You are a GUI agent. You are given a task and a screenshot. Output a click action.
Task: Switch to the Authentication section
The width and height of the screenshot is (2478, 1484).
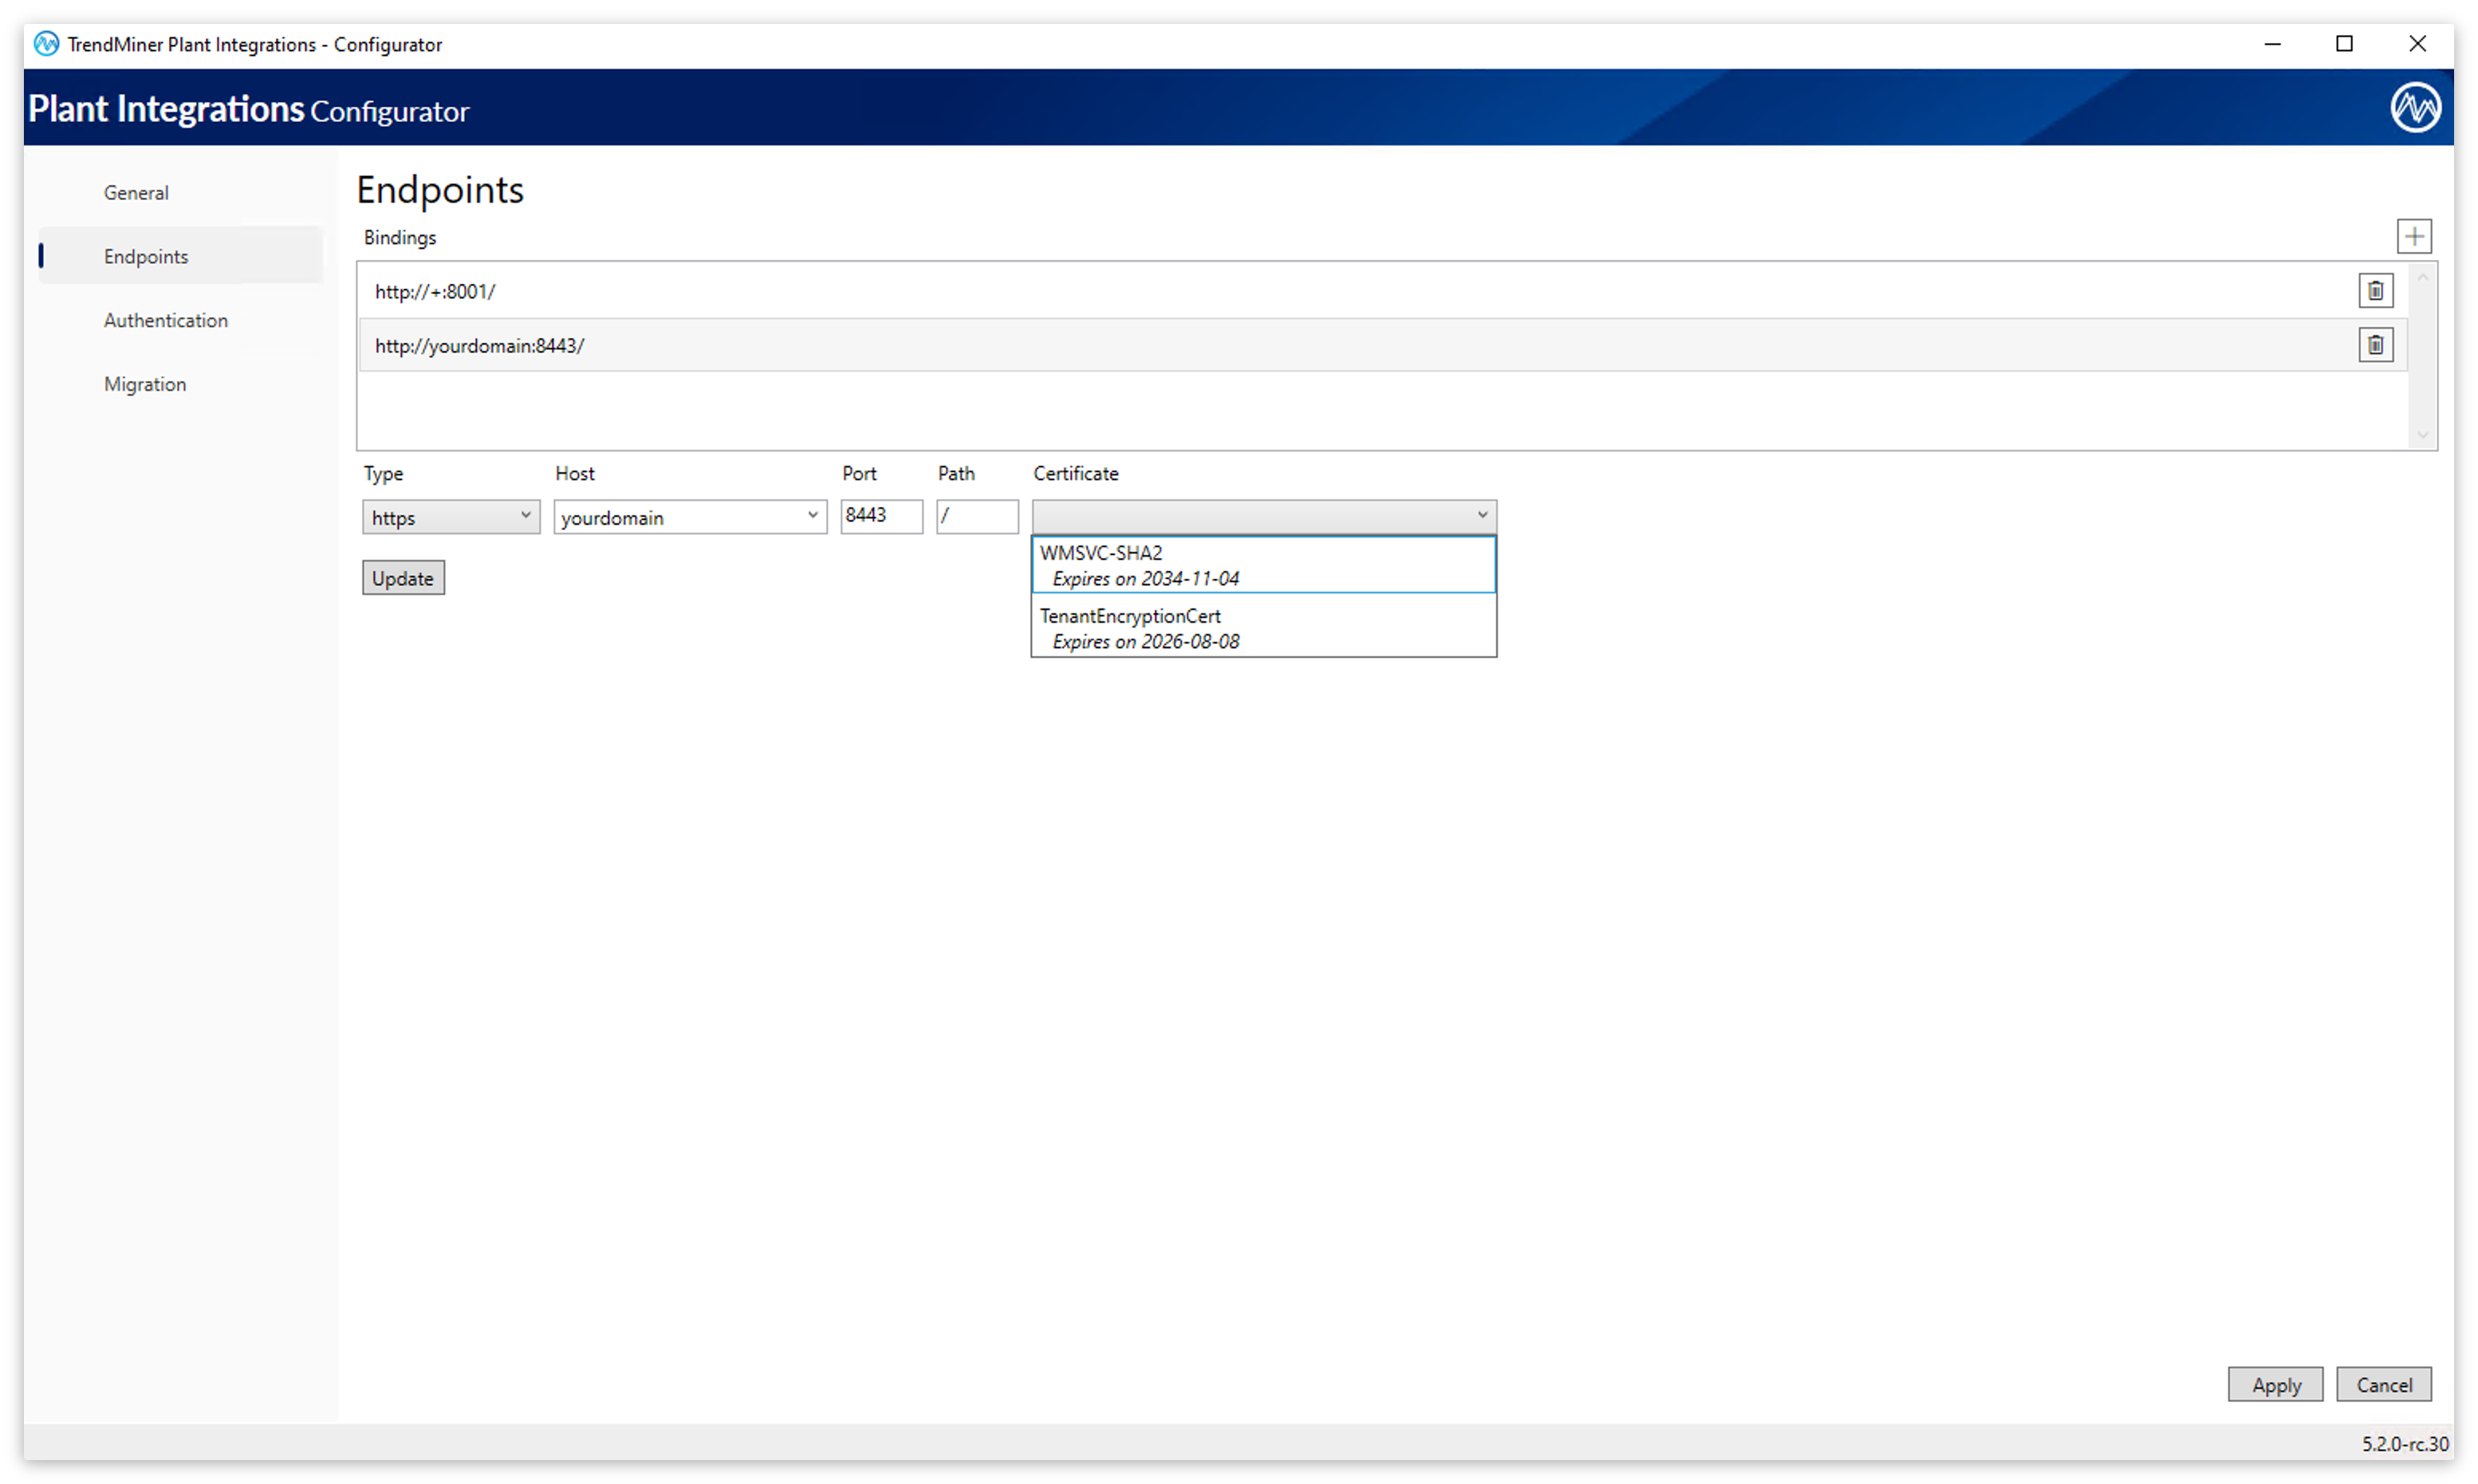coord(165,320)
